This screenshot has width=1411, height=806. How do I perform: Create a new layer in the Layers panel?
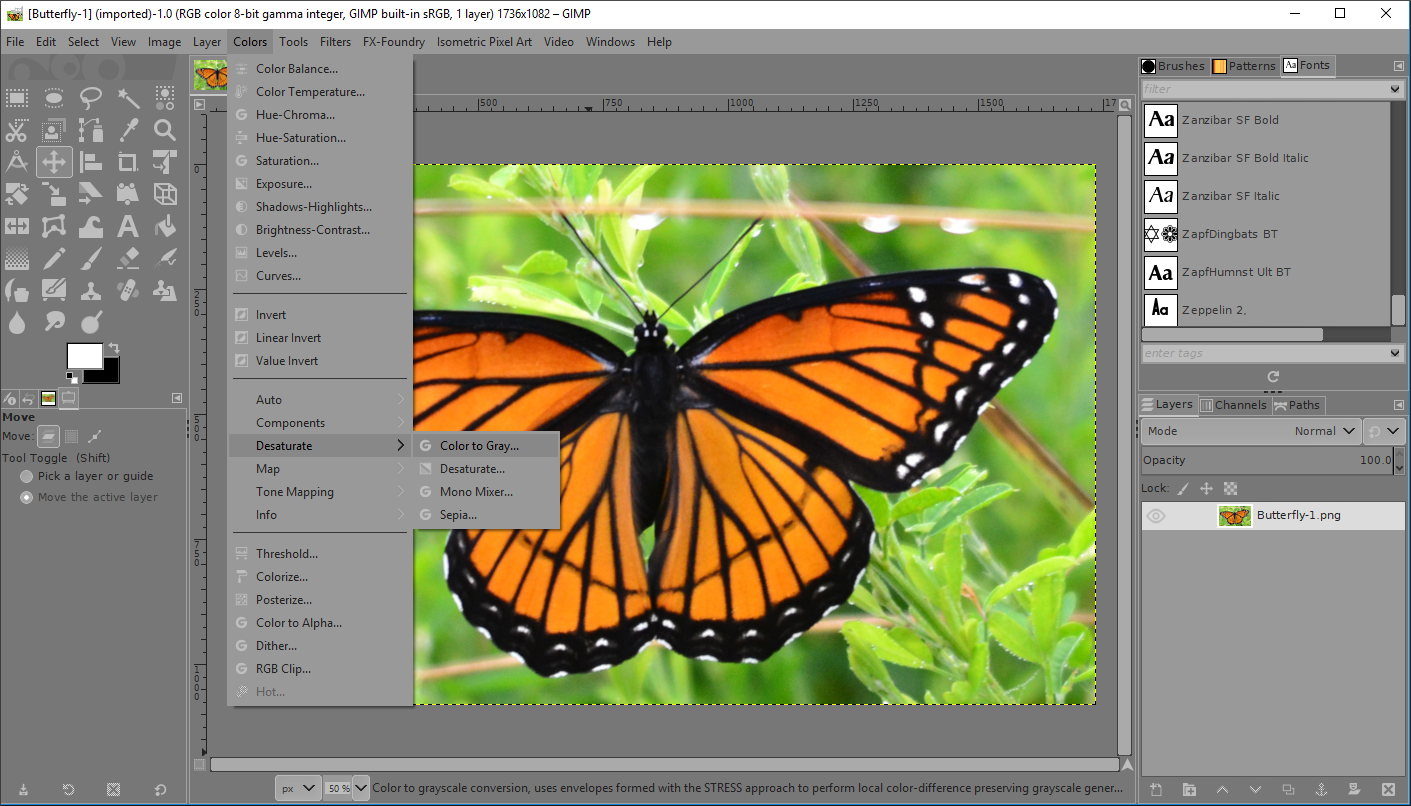(x=1155, y=790)
